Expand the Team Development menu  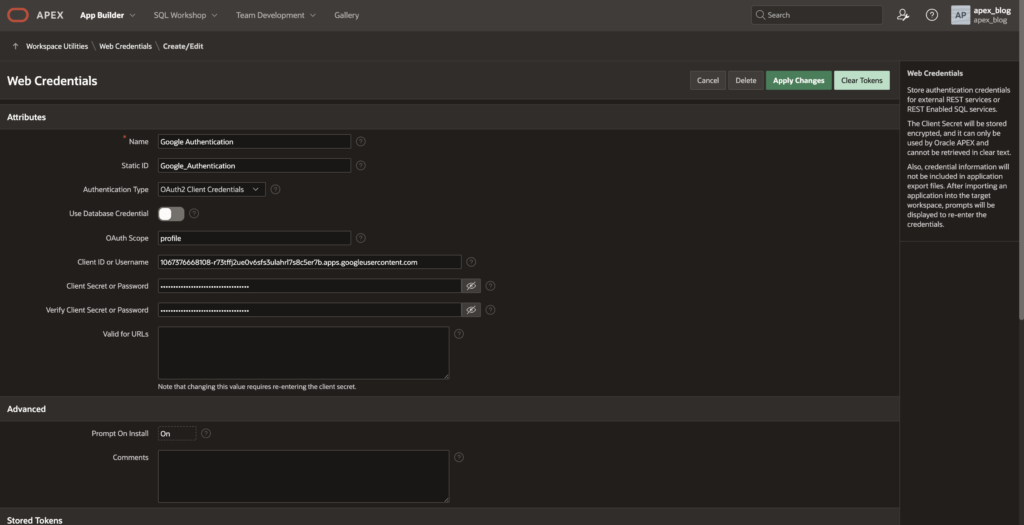(x=275, y=15)
